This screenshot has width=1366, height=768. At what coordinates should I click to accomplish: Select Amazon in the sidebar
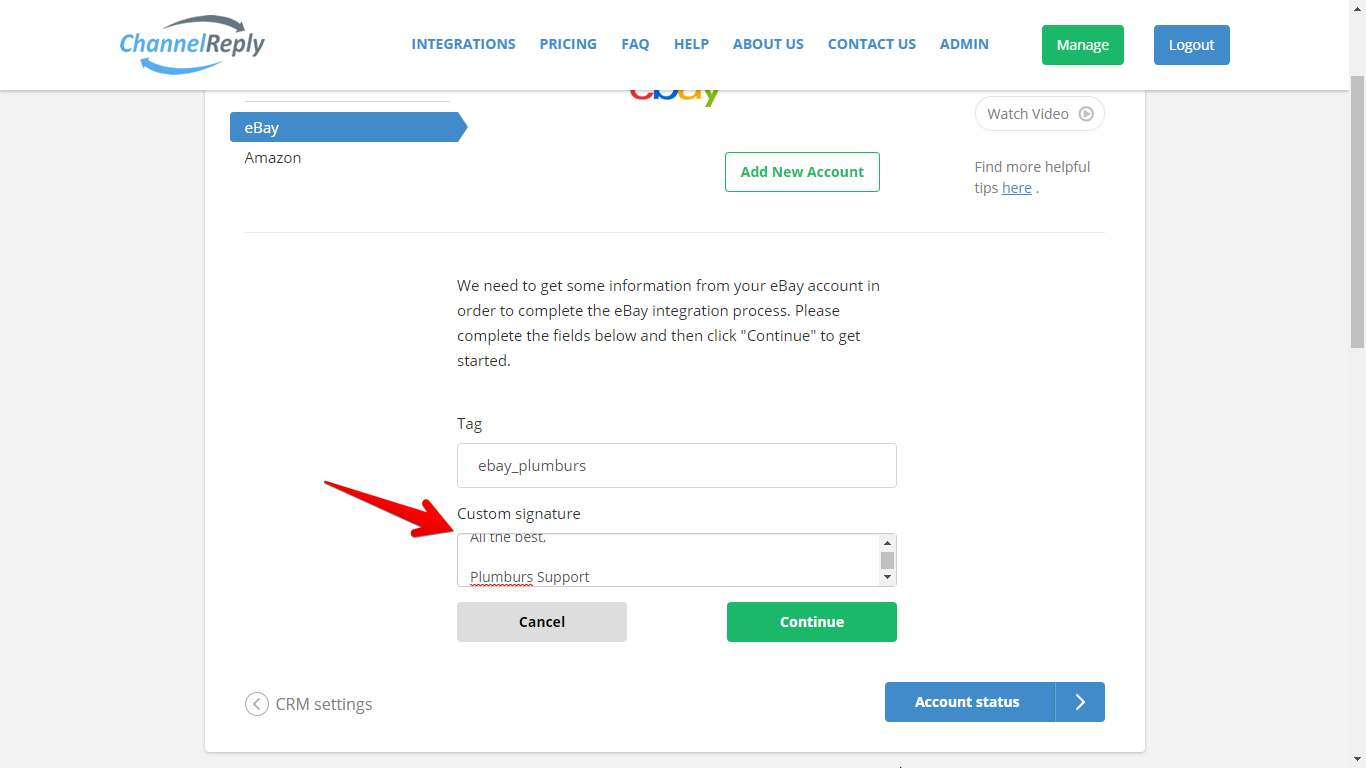point(273,158)
